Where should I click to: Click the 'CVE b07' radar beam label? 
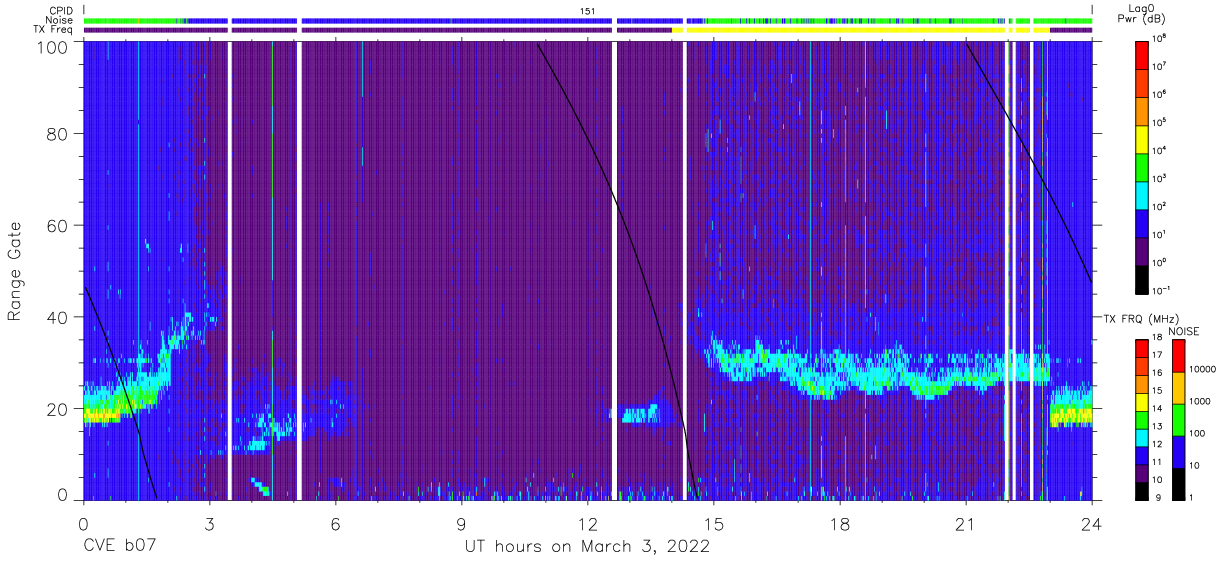[120, 547]
